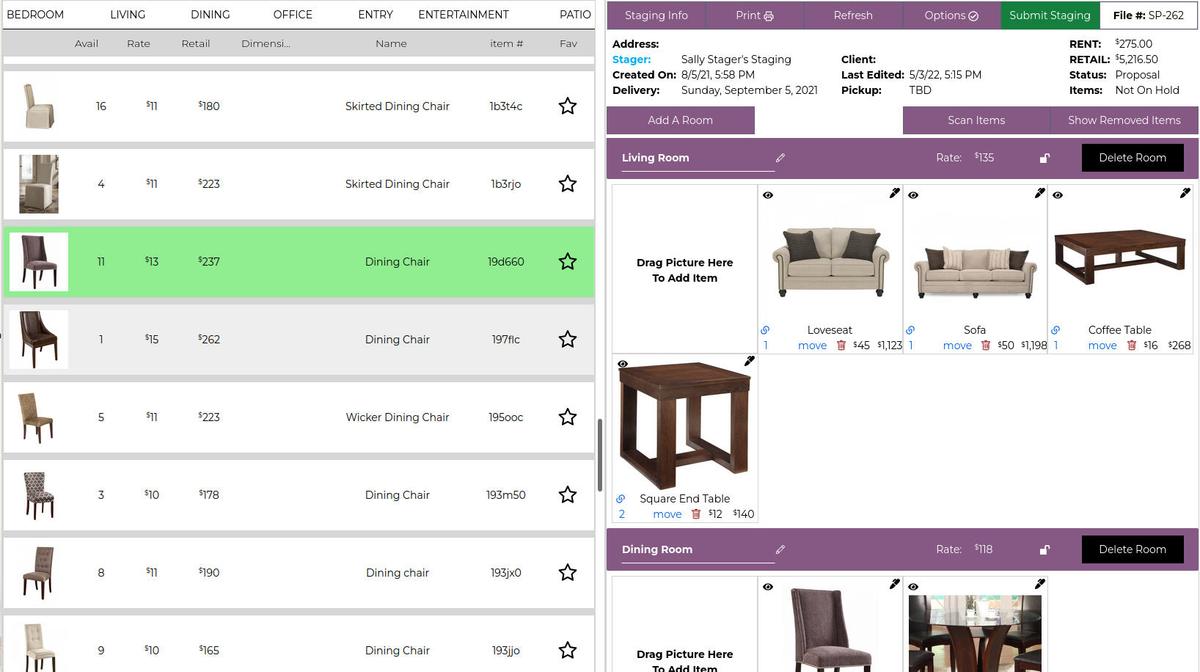The image size is (1200, 672).
Task: Toggle the eye icon on the Coffee Table card
Action: point(1057,194)
